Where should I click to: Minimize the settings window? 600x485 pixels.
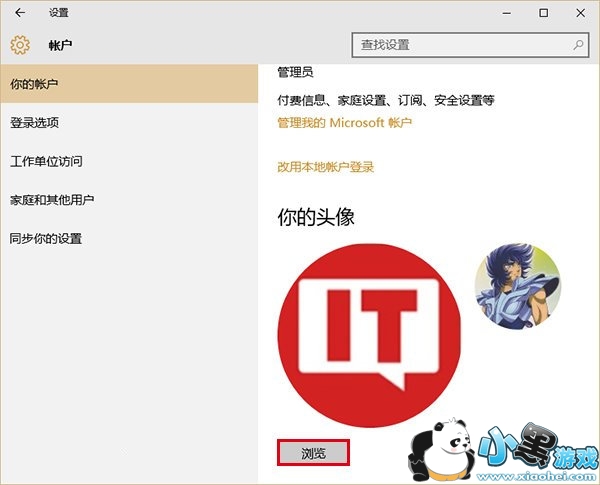click(507, 13)
